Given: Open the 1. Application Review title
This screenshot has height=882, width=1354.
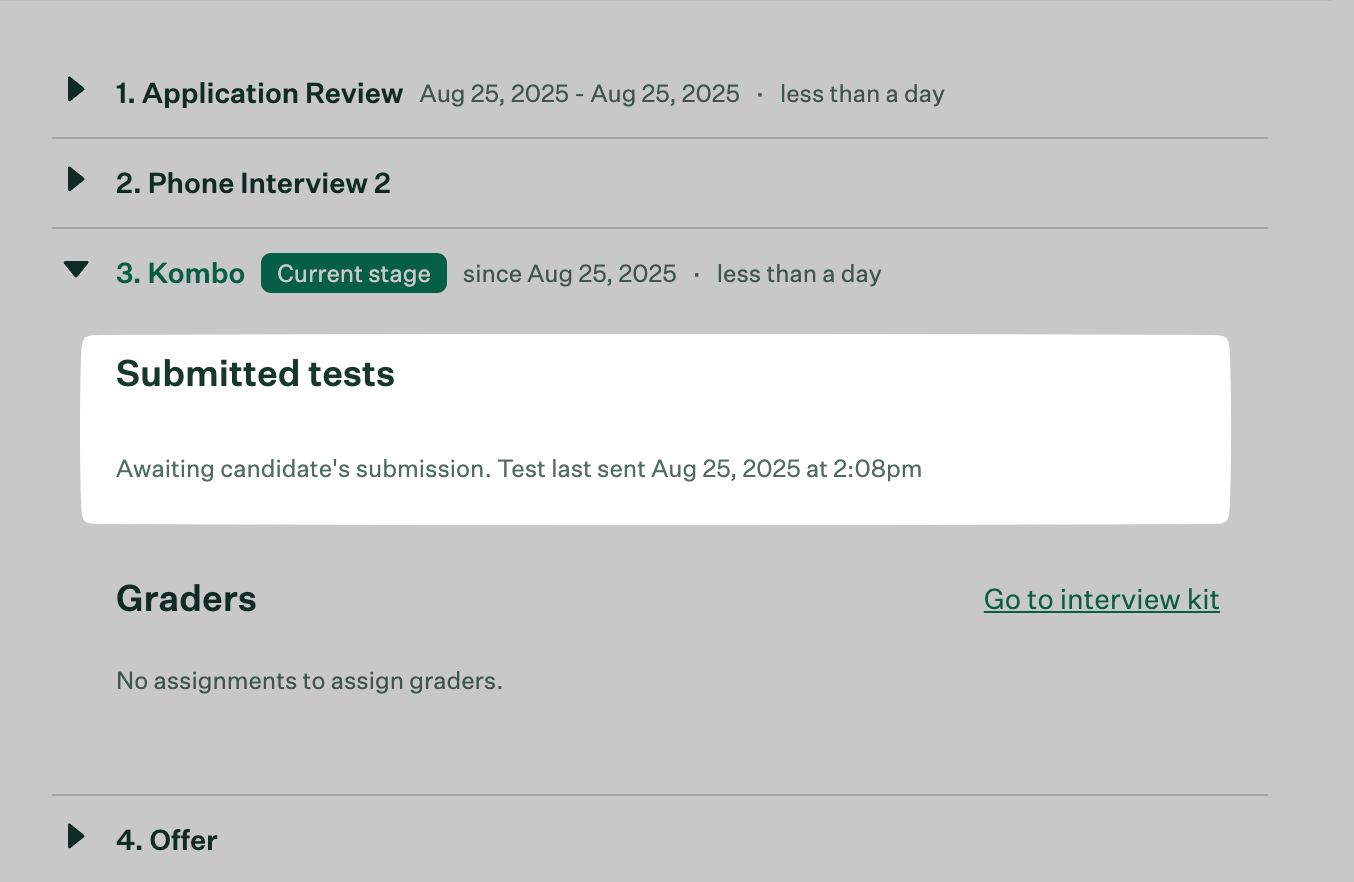Looking at the screenshot, I should [259, 94].
